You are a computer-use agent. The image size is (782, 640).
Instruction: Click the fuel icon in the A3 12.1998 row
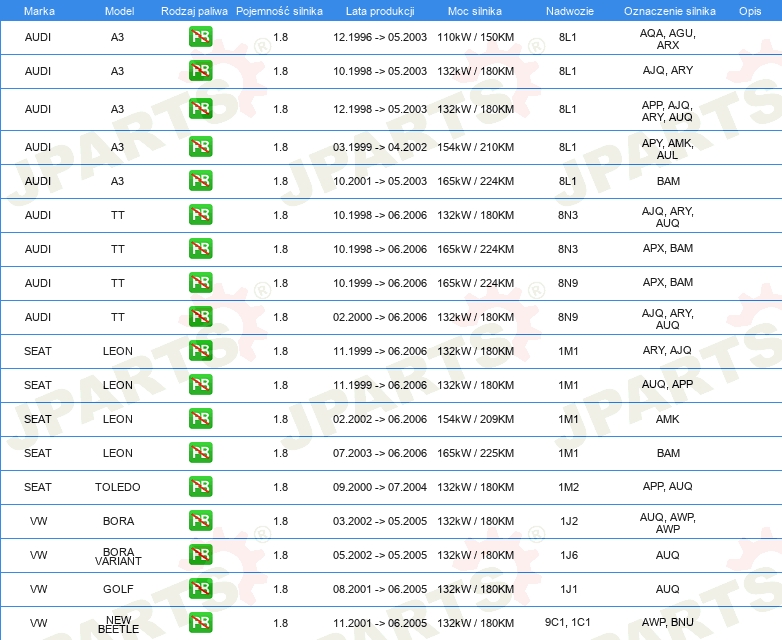(200, 109)
